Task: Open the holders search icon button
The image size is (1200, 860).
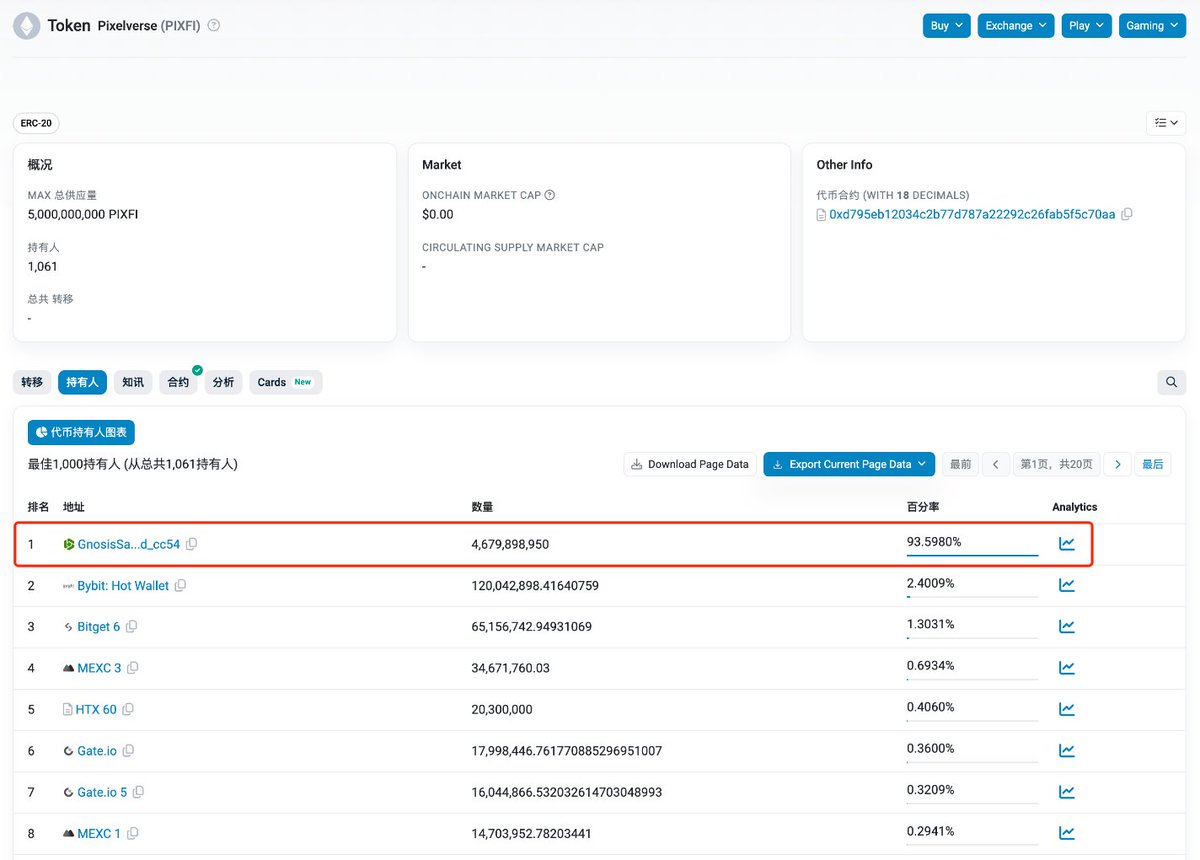Action: pos(1172,381)
